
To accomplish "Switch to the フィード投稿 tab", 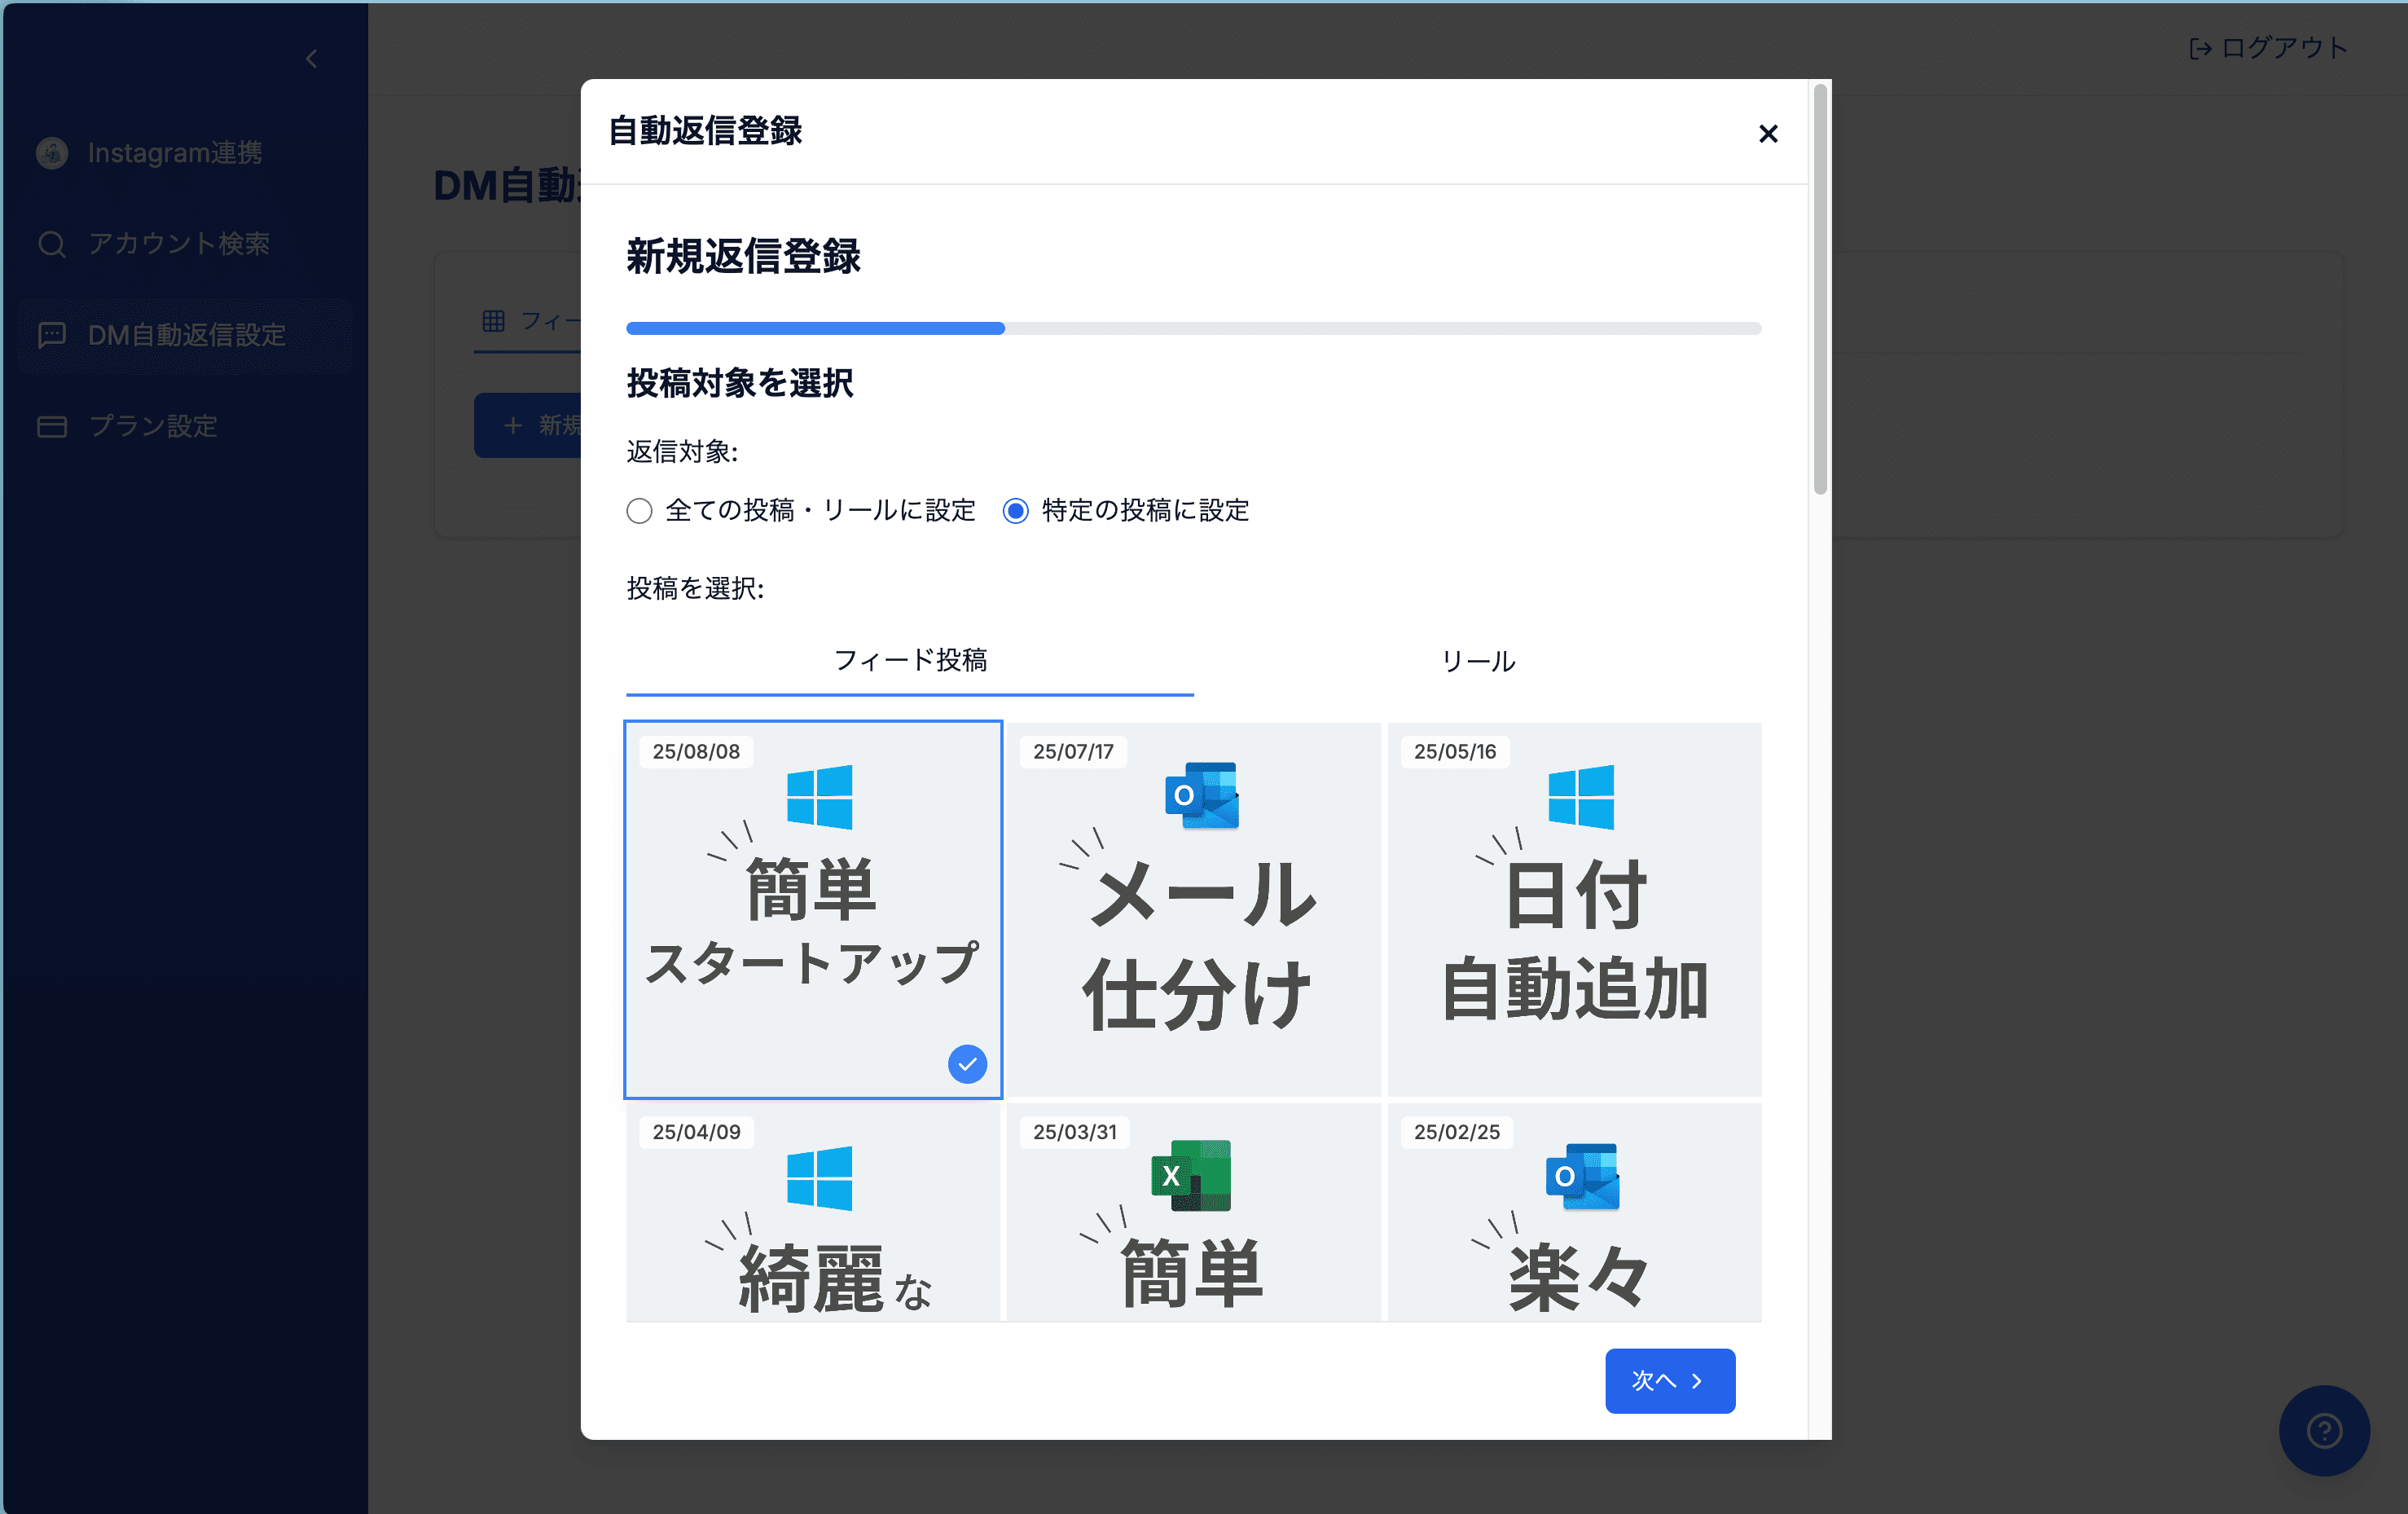I will [908, 660].
